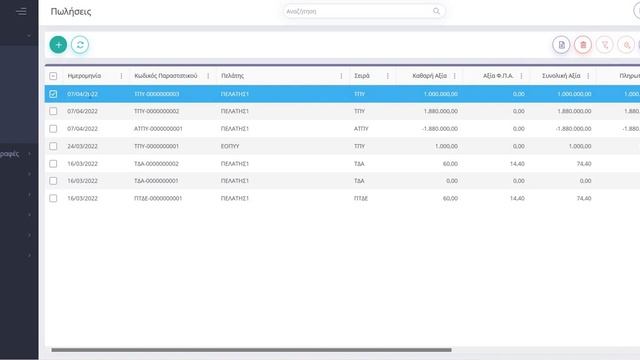Image resolution: width=640 pixels, height=360 pixels.
Task: Uncheck the ΤΠΥ-0000000003 row checkbox
Action: (53, 94)
